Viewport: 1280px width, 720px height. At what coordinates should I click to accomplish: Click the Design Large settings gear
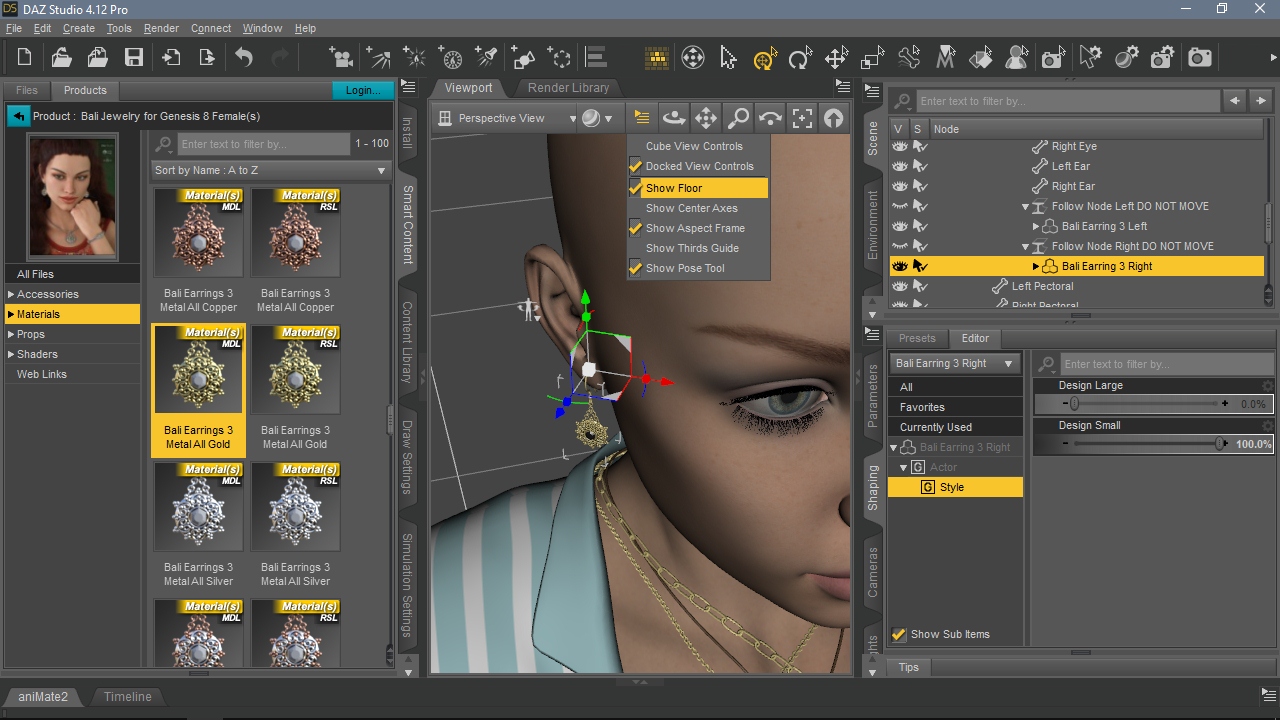pyautogui.click(x=1268, y=386)
